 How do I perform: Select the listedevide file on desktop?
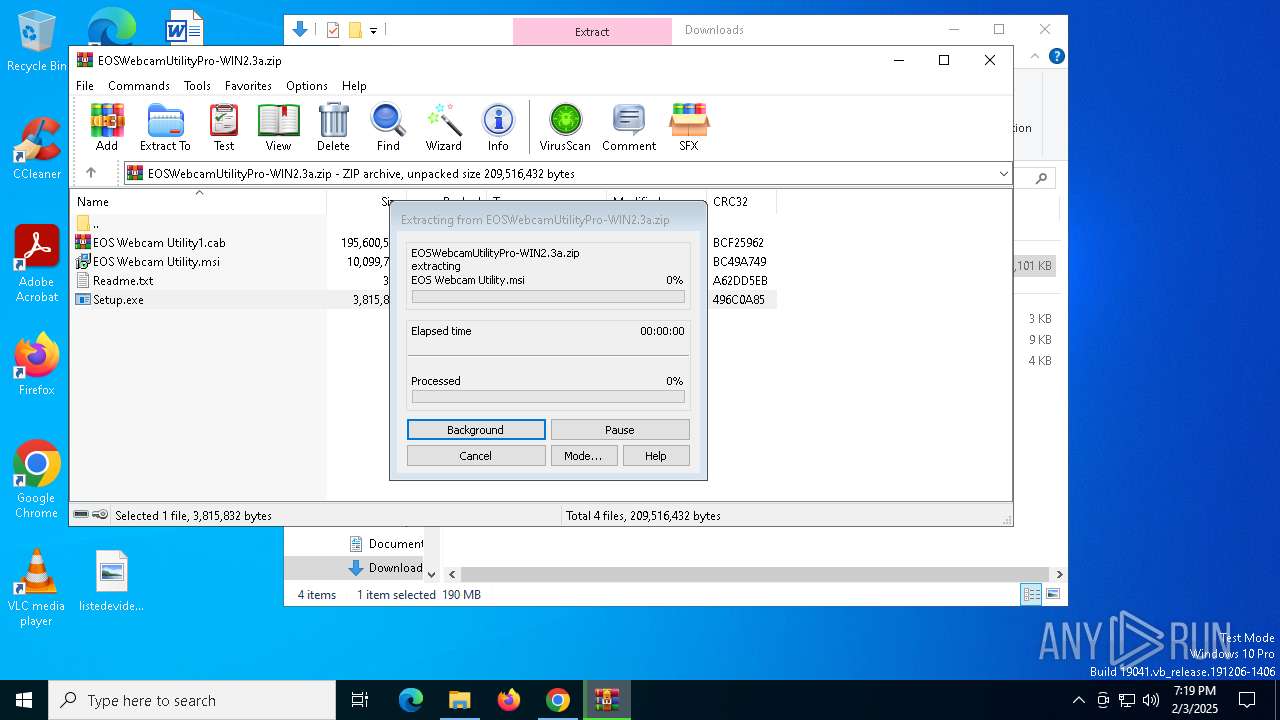(x=112, y=581)
